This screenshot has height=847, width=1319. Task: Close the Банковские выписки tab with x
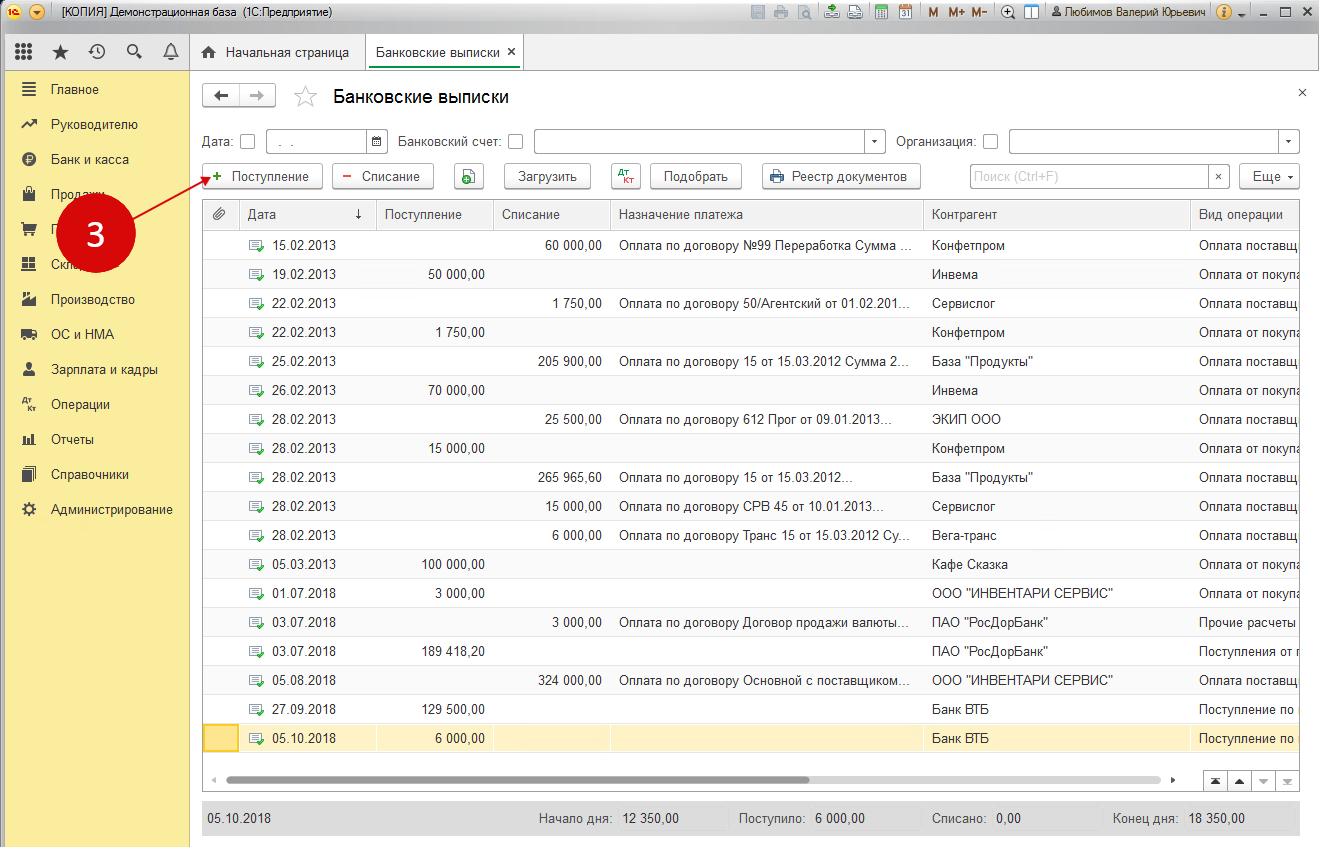(x=511, y=52)
